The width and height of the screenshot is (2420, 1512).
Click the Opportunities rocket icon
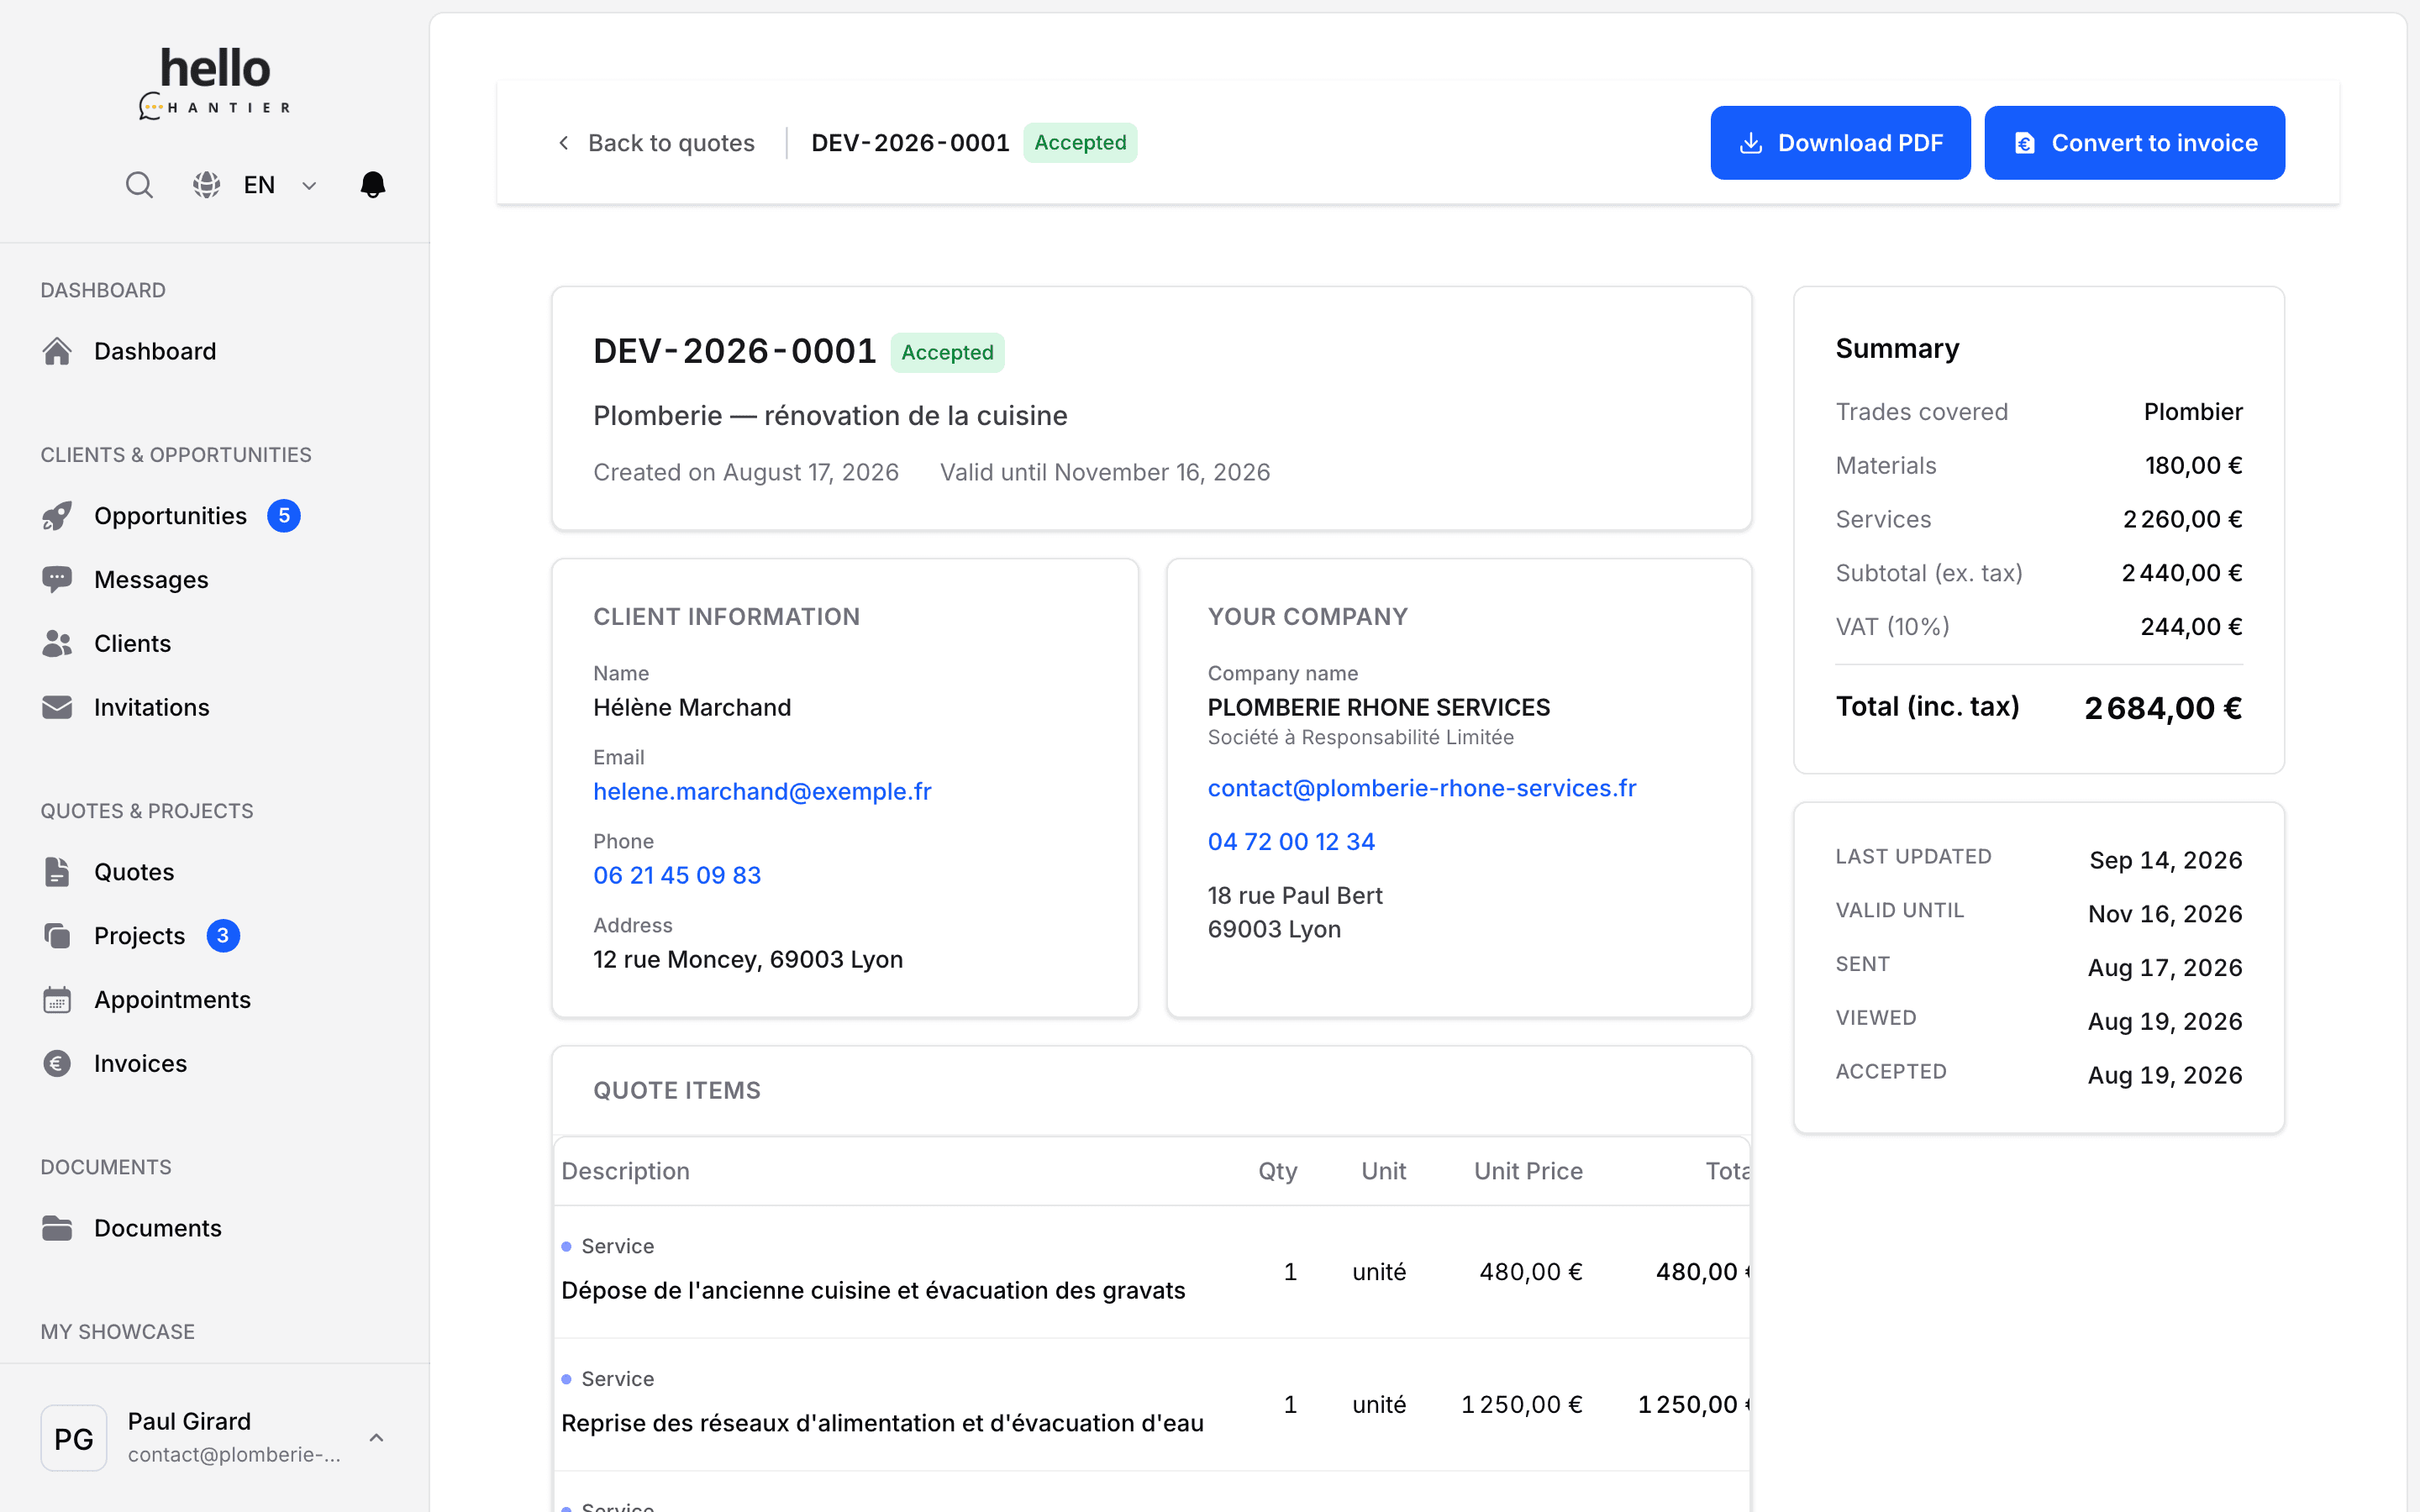(57, 516)
